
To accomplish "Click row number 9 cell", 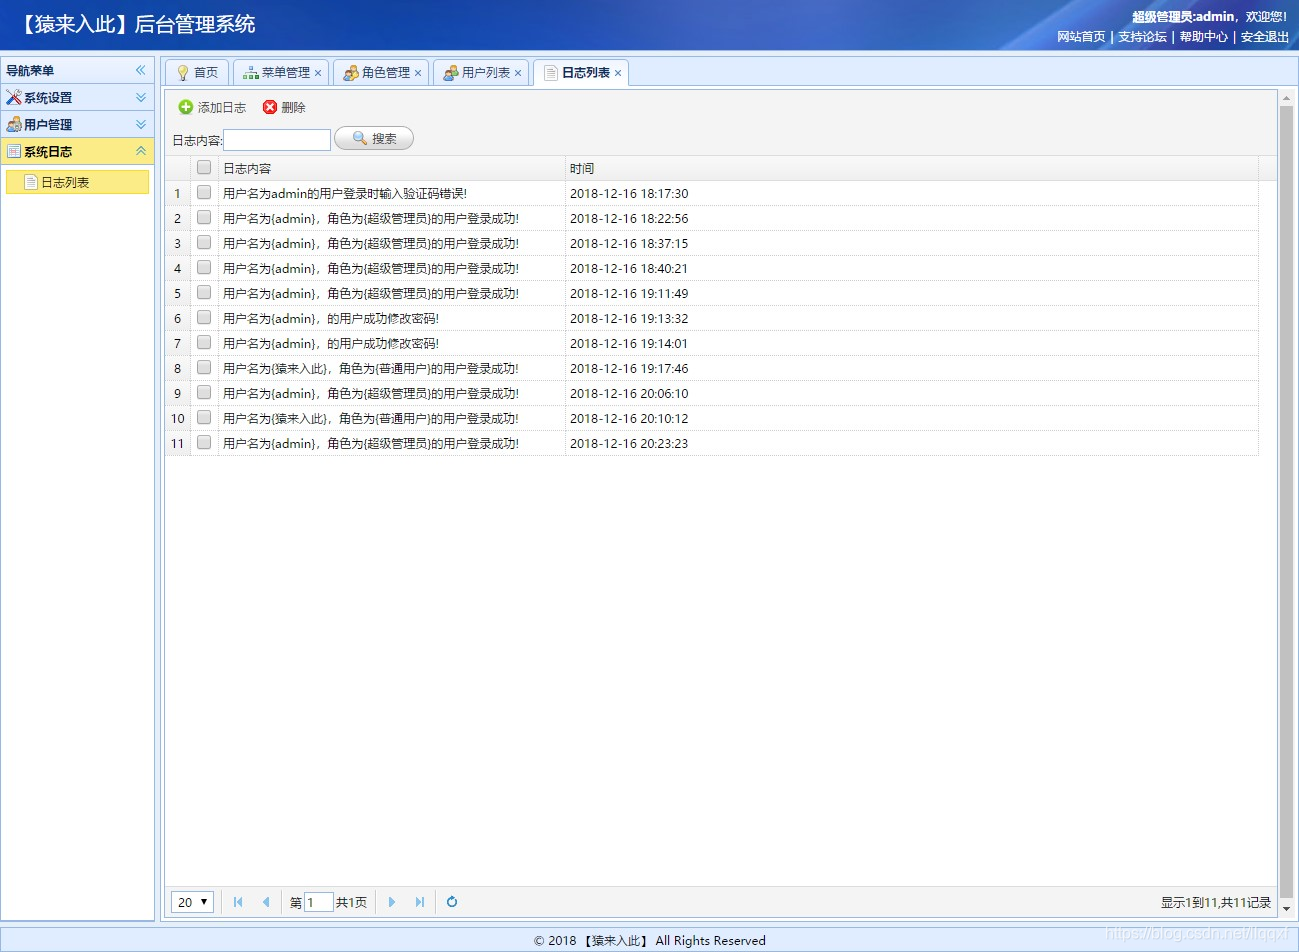I will point(178,393).
